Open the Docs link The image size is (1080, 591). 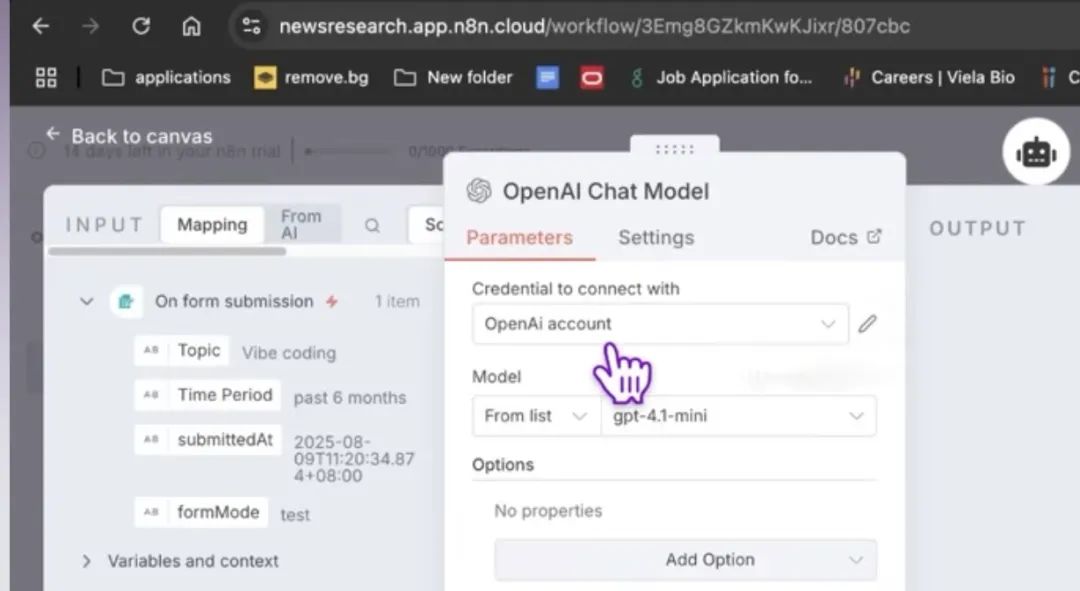[x=845, y=238]
